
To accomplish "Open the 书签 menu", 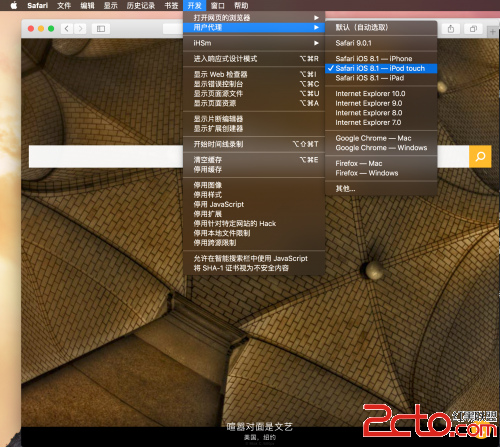I will tap(171, 5).
